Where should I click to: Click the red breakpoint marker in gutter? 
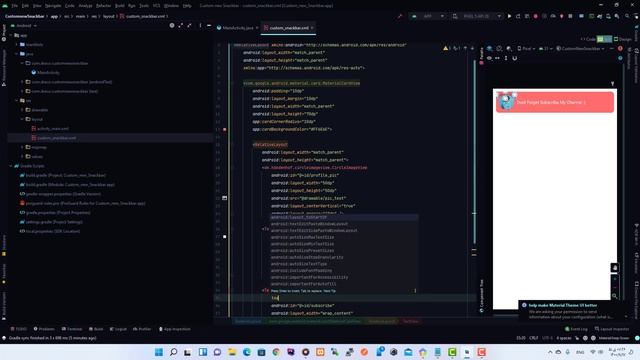(224, 129)
